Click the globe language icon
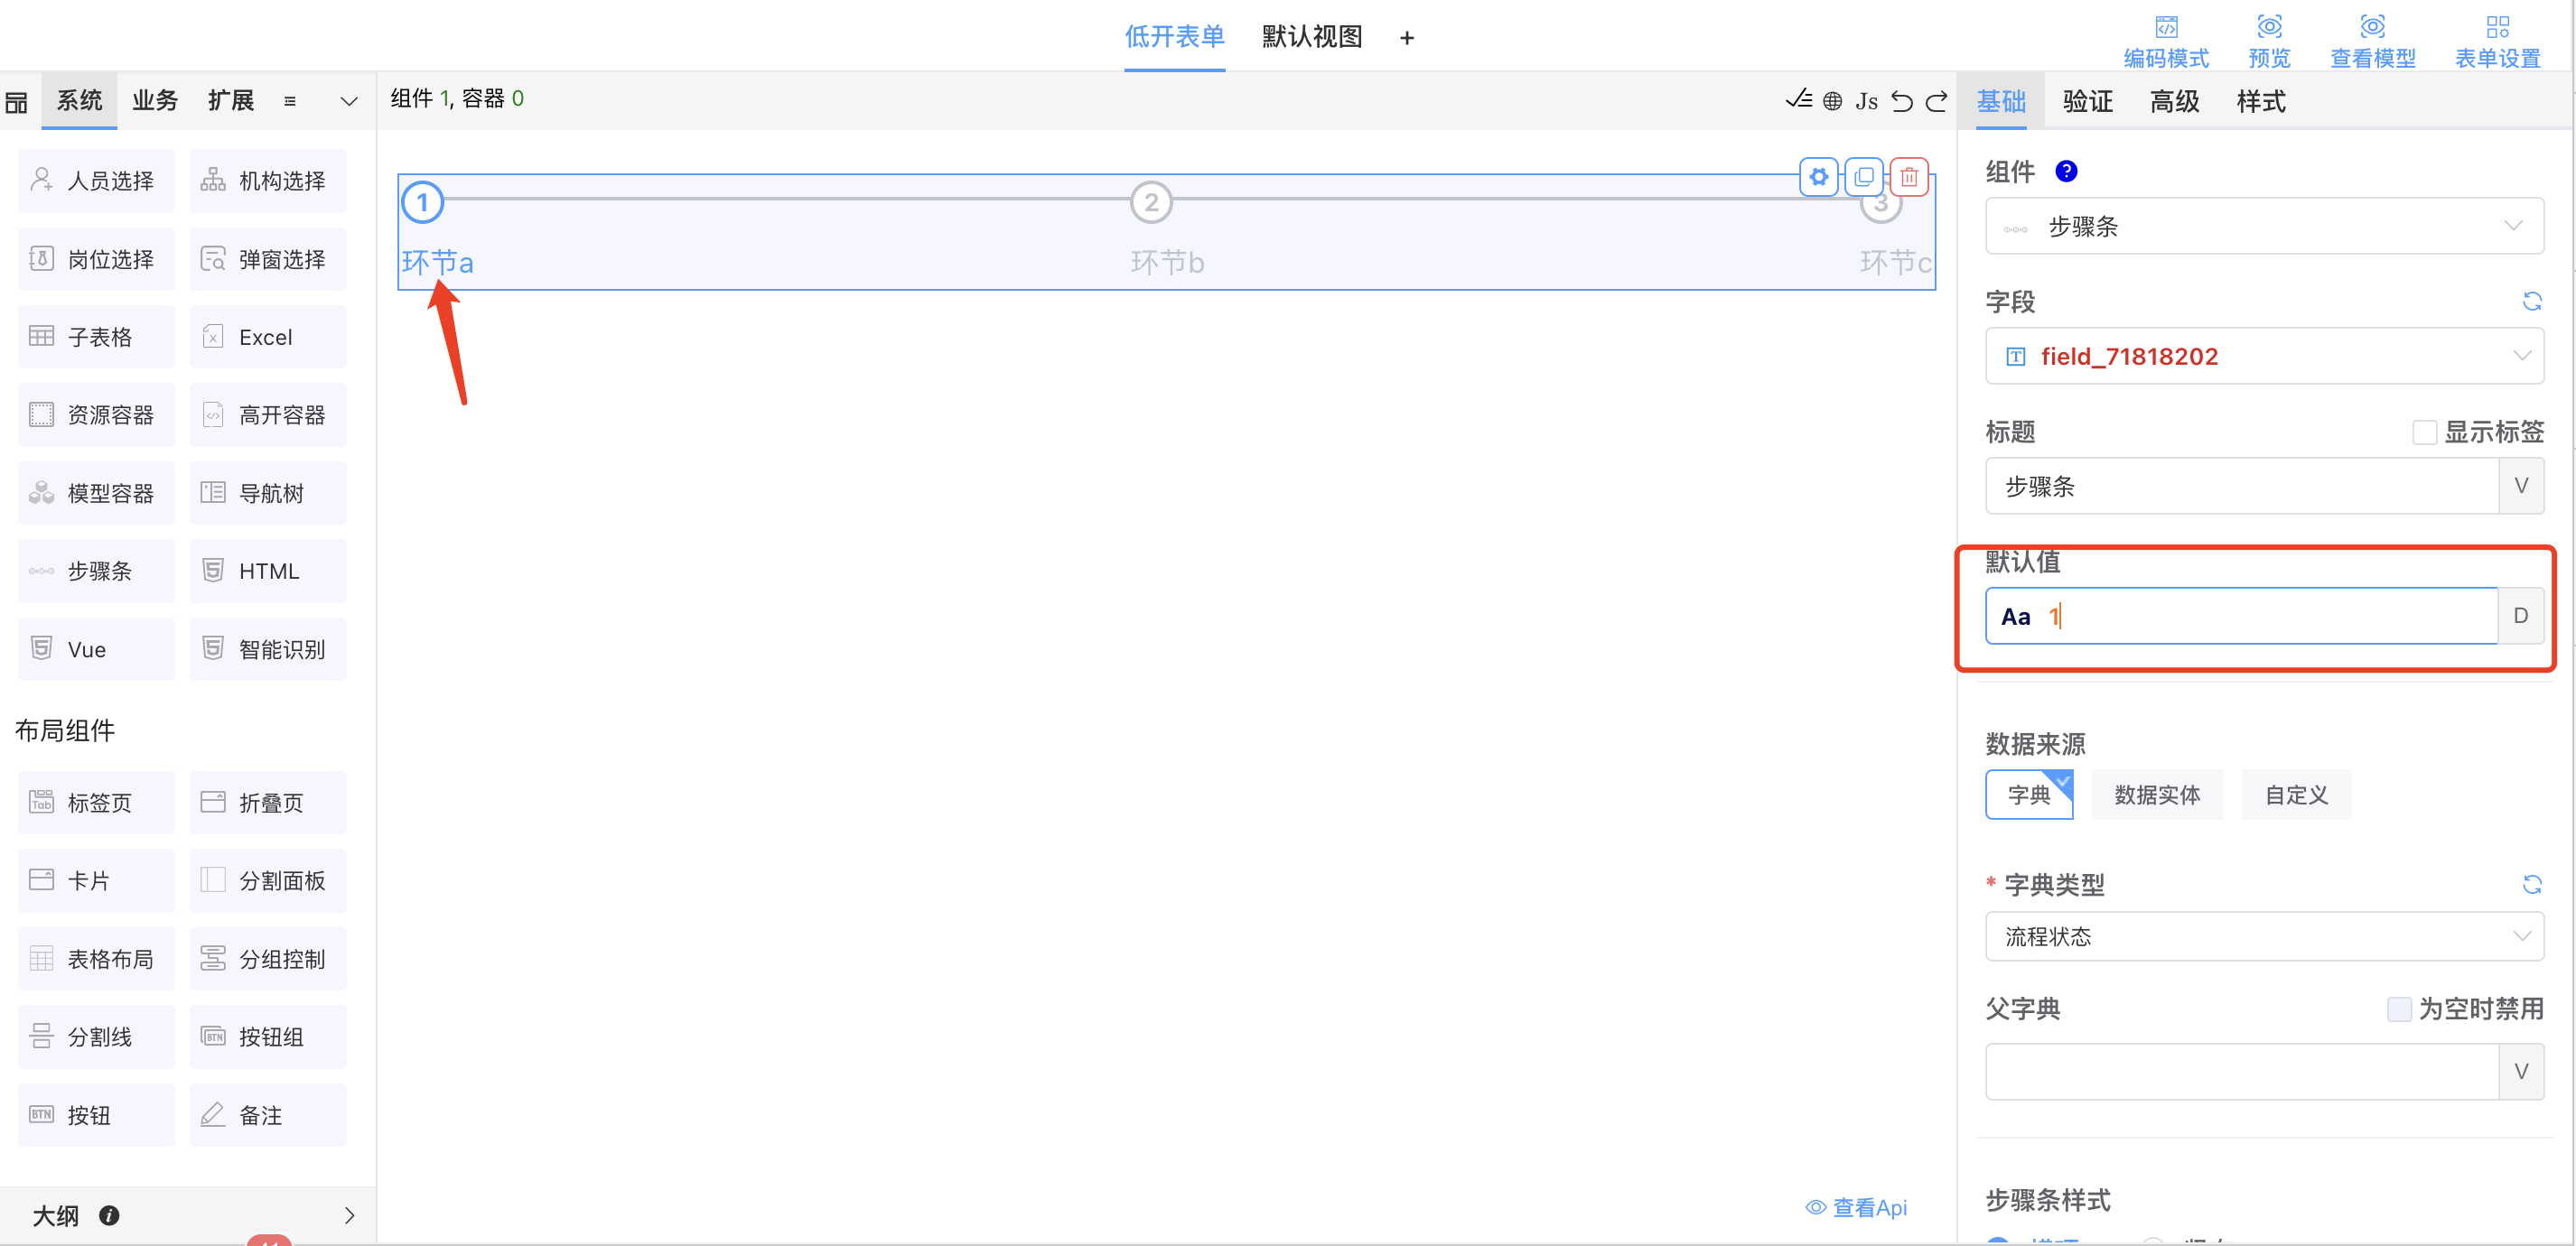This screenshot has width=2576, height=1246. point(1832,101)
